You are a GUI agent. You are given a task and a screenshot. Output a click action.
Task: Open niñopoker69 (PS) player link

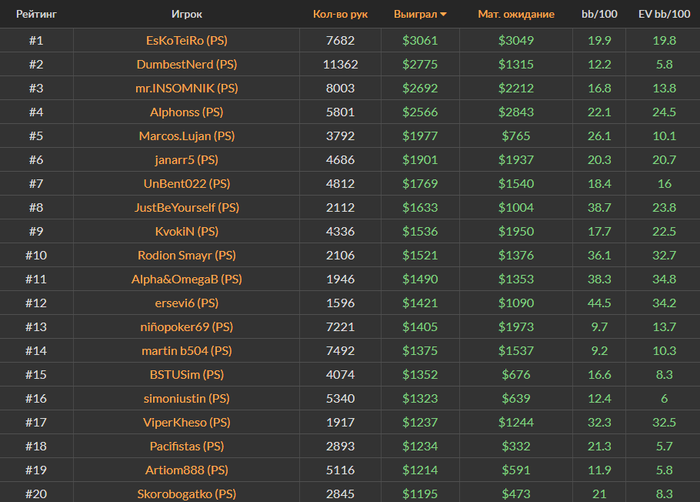coord(186,327)
